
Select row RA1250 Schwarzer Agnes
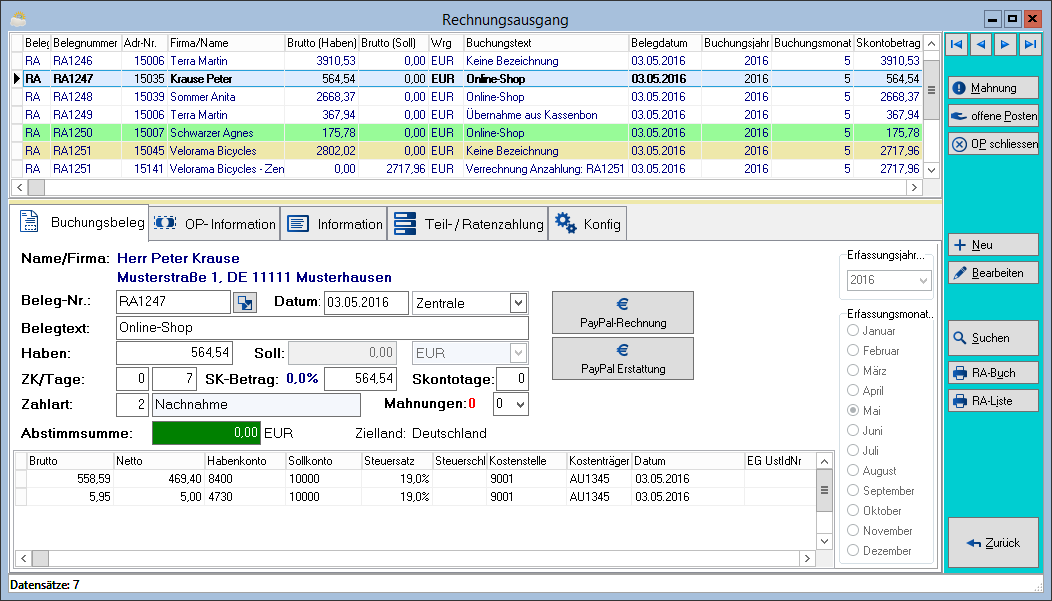466,133
